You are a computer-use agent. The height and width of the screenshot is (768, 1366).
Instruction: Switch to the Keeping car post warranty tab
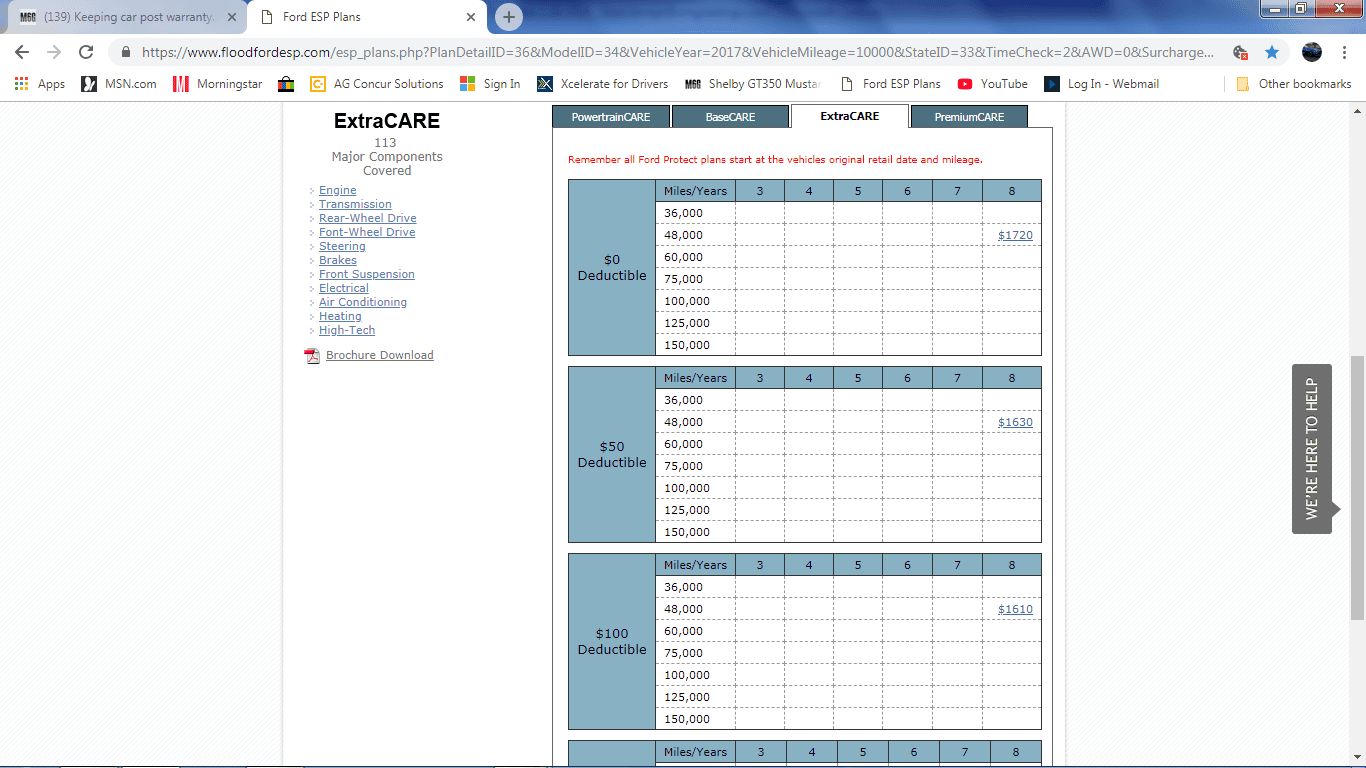tap(127, 17)
